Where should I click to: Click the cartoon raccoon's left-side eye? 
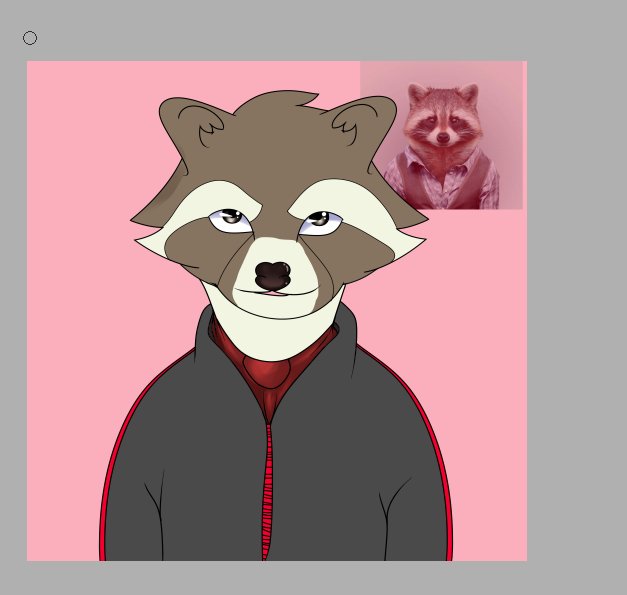pos(231,221)
